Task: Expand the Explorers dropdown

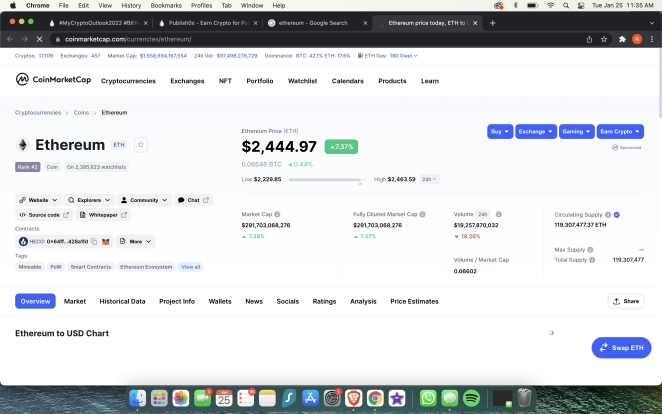Action: [x=89, y=200]
